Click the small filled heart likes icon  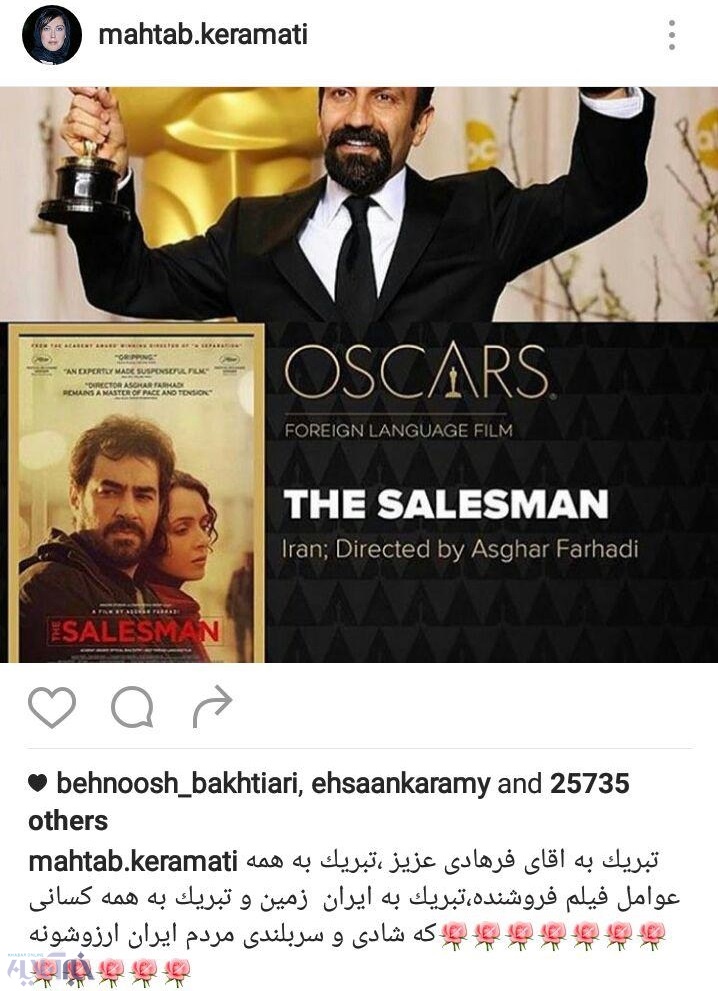click(38, 783)
